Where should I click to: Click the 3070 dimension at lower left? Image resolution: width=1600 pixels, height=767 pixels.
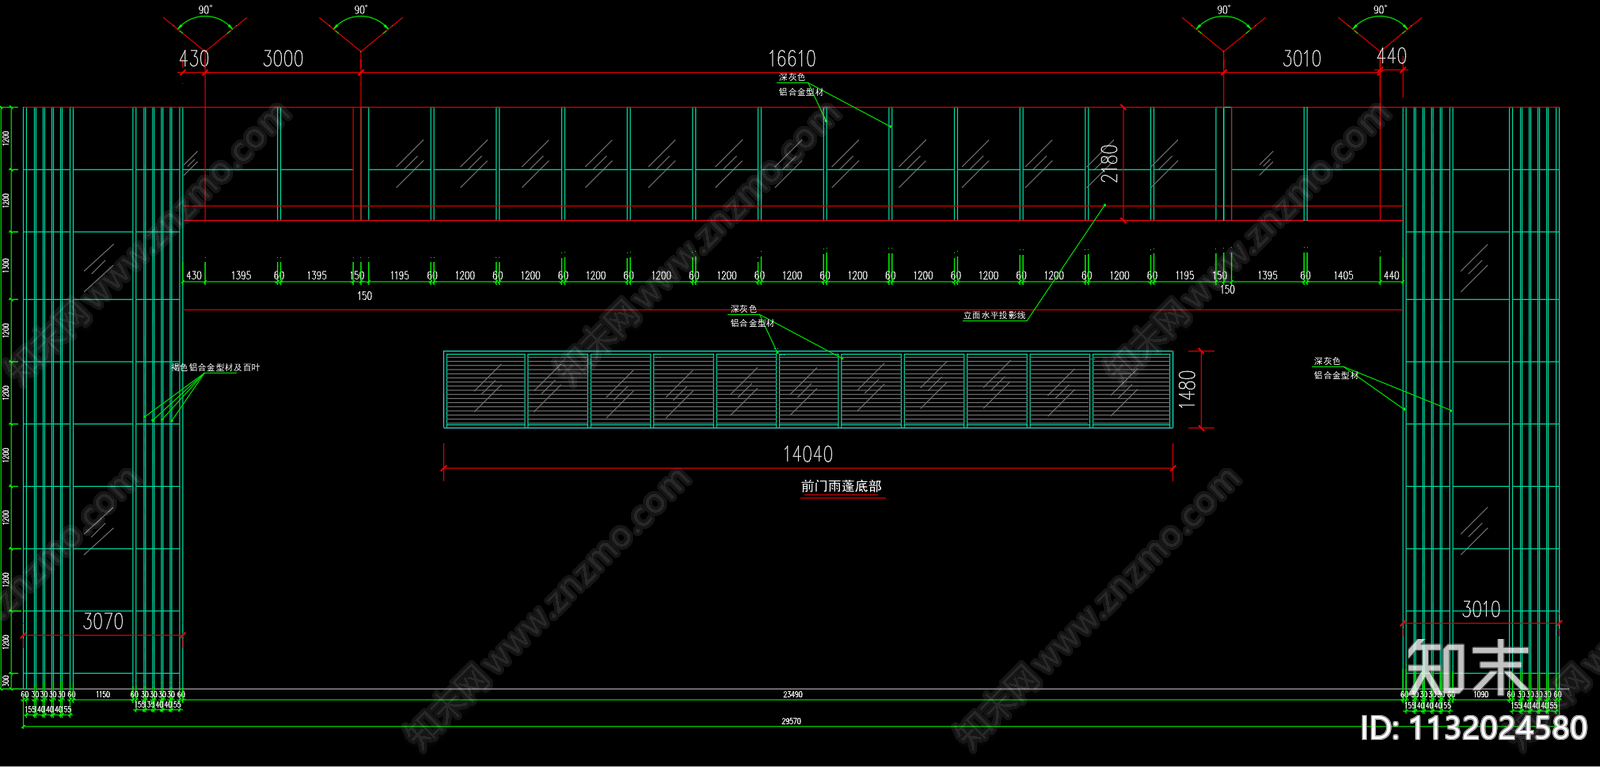[103, 622]
